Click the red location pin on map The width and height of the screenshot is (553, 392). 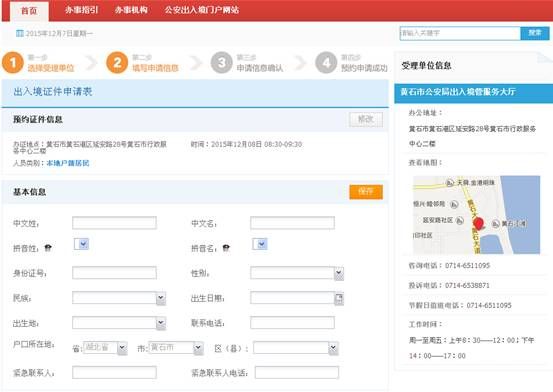[478, 224]
